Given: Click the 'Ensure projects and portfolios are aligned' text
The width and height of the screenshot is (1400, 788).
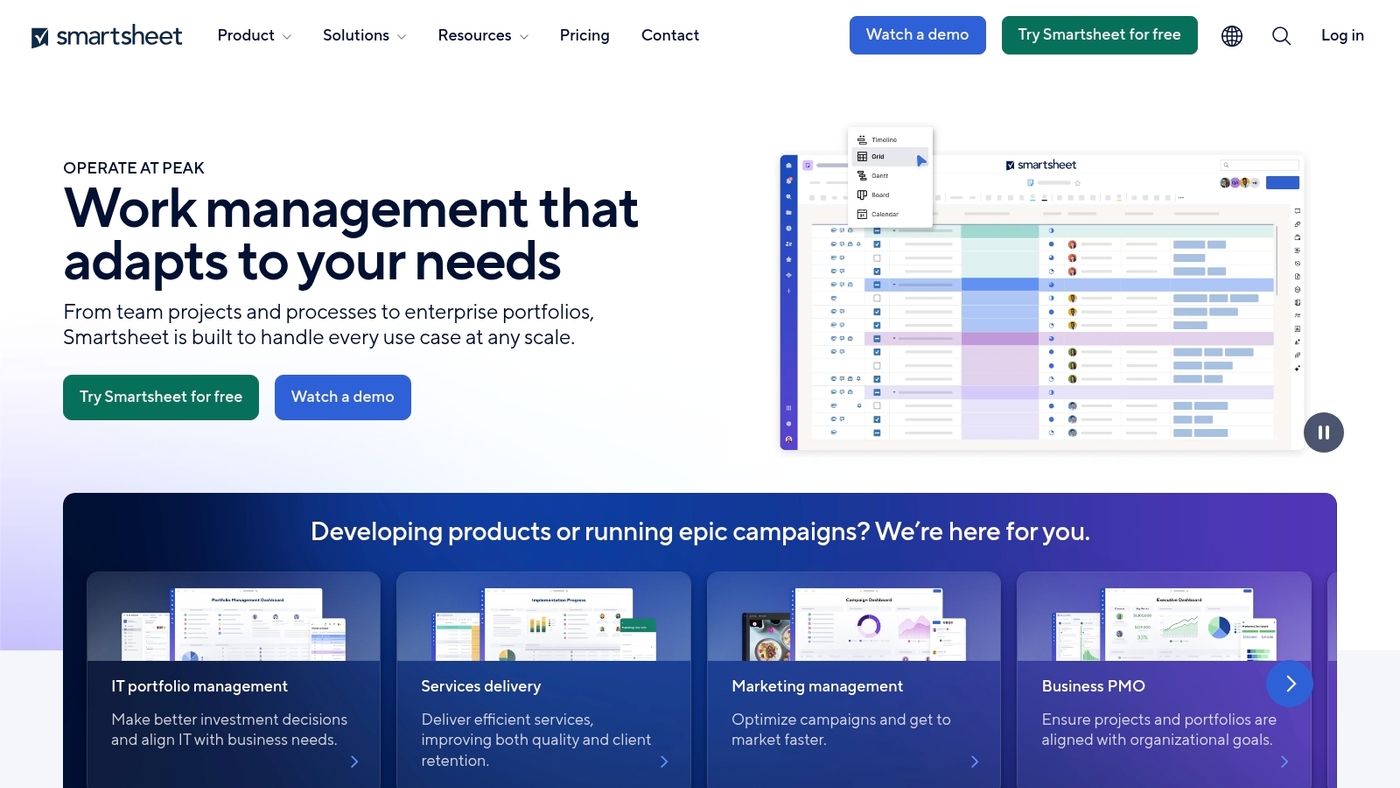Looking at the screenshot, I should click(x=1159, y=730).
